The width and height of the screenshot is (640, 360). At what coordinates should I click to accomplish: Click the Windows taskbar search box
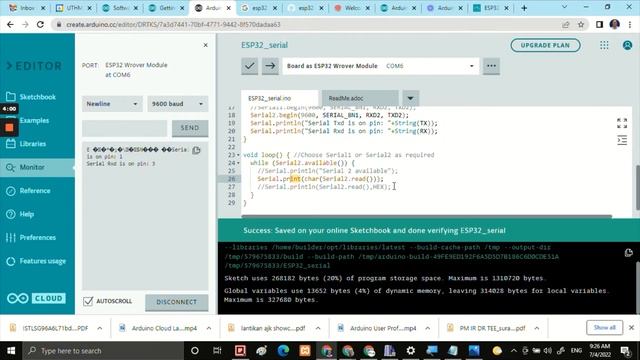pyautogui.click(x=103, y=351)
